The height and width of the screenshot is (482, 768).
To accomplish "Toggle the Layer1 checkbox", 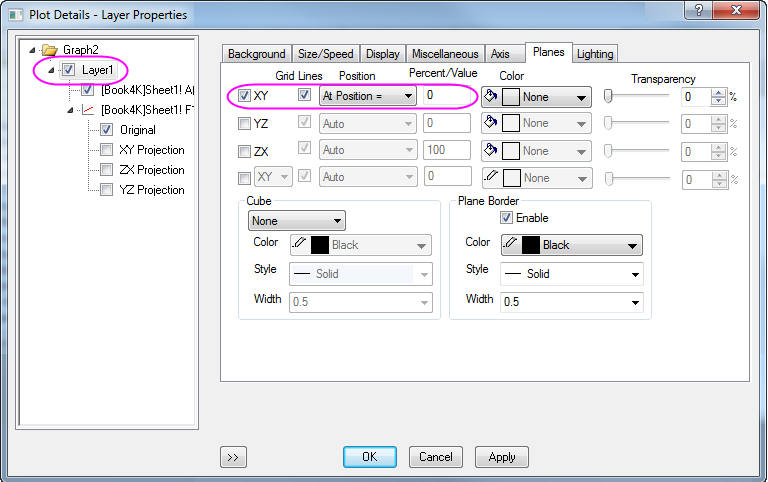I will 68,70.
